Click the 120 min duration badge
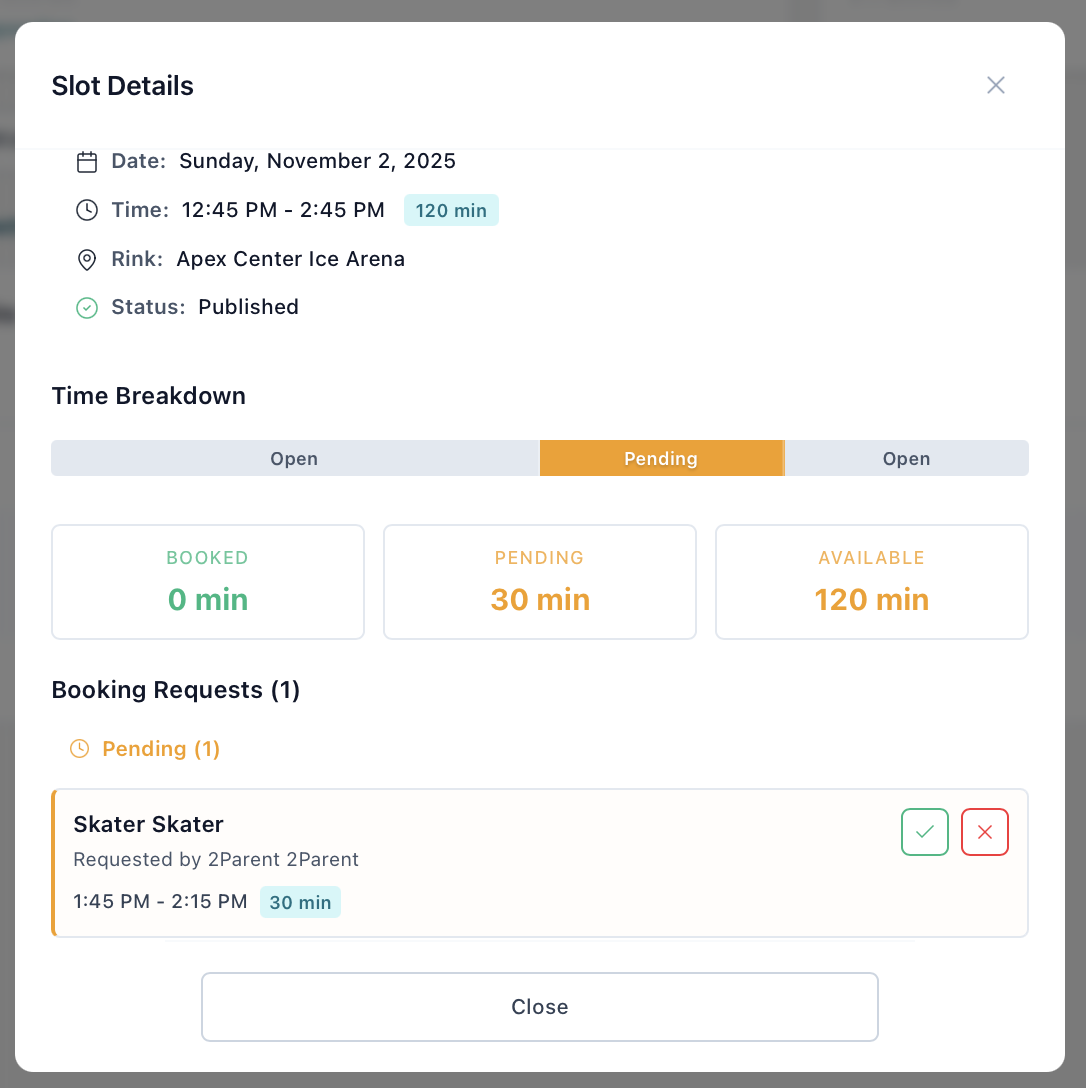 [451, 210]
